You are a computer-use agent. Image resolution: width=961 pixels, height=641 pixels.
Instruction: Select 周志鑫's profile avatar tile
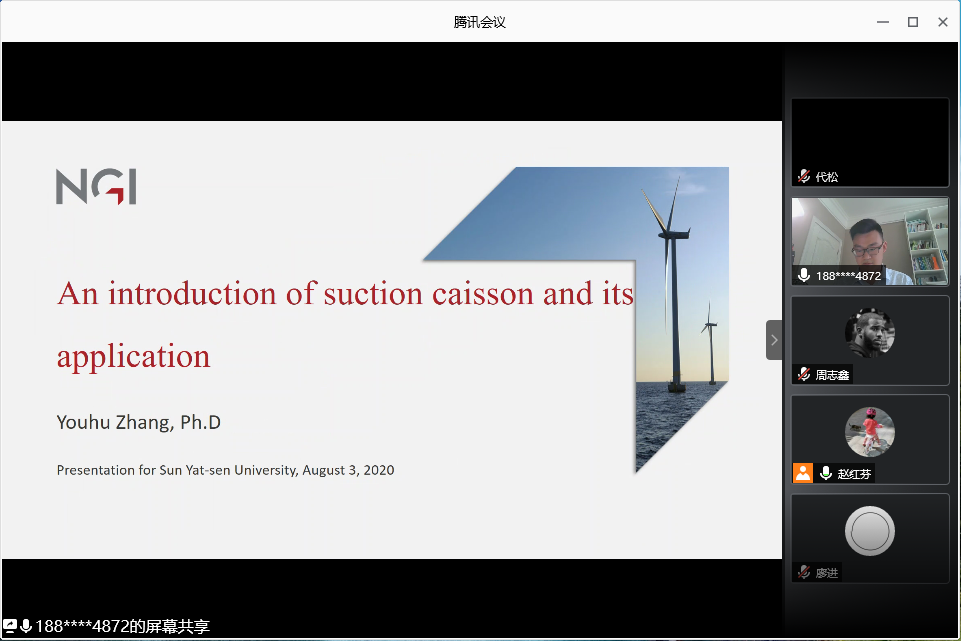point(870,332)
